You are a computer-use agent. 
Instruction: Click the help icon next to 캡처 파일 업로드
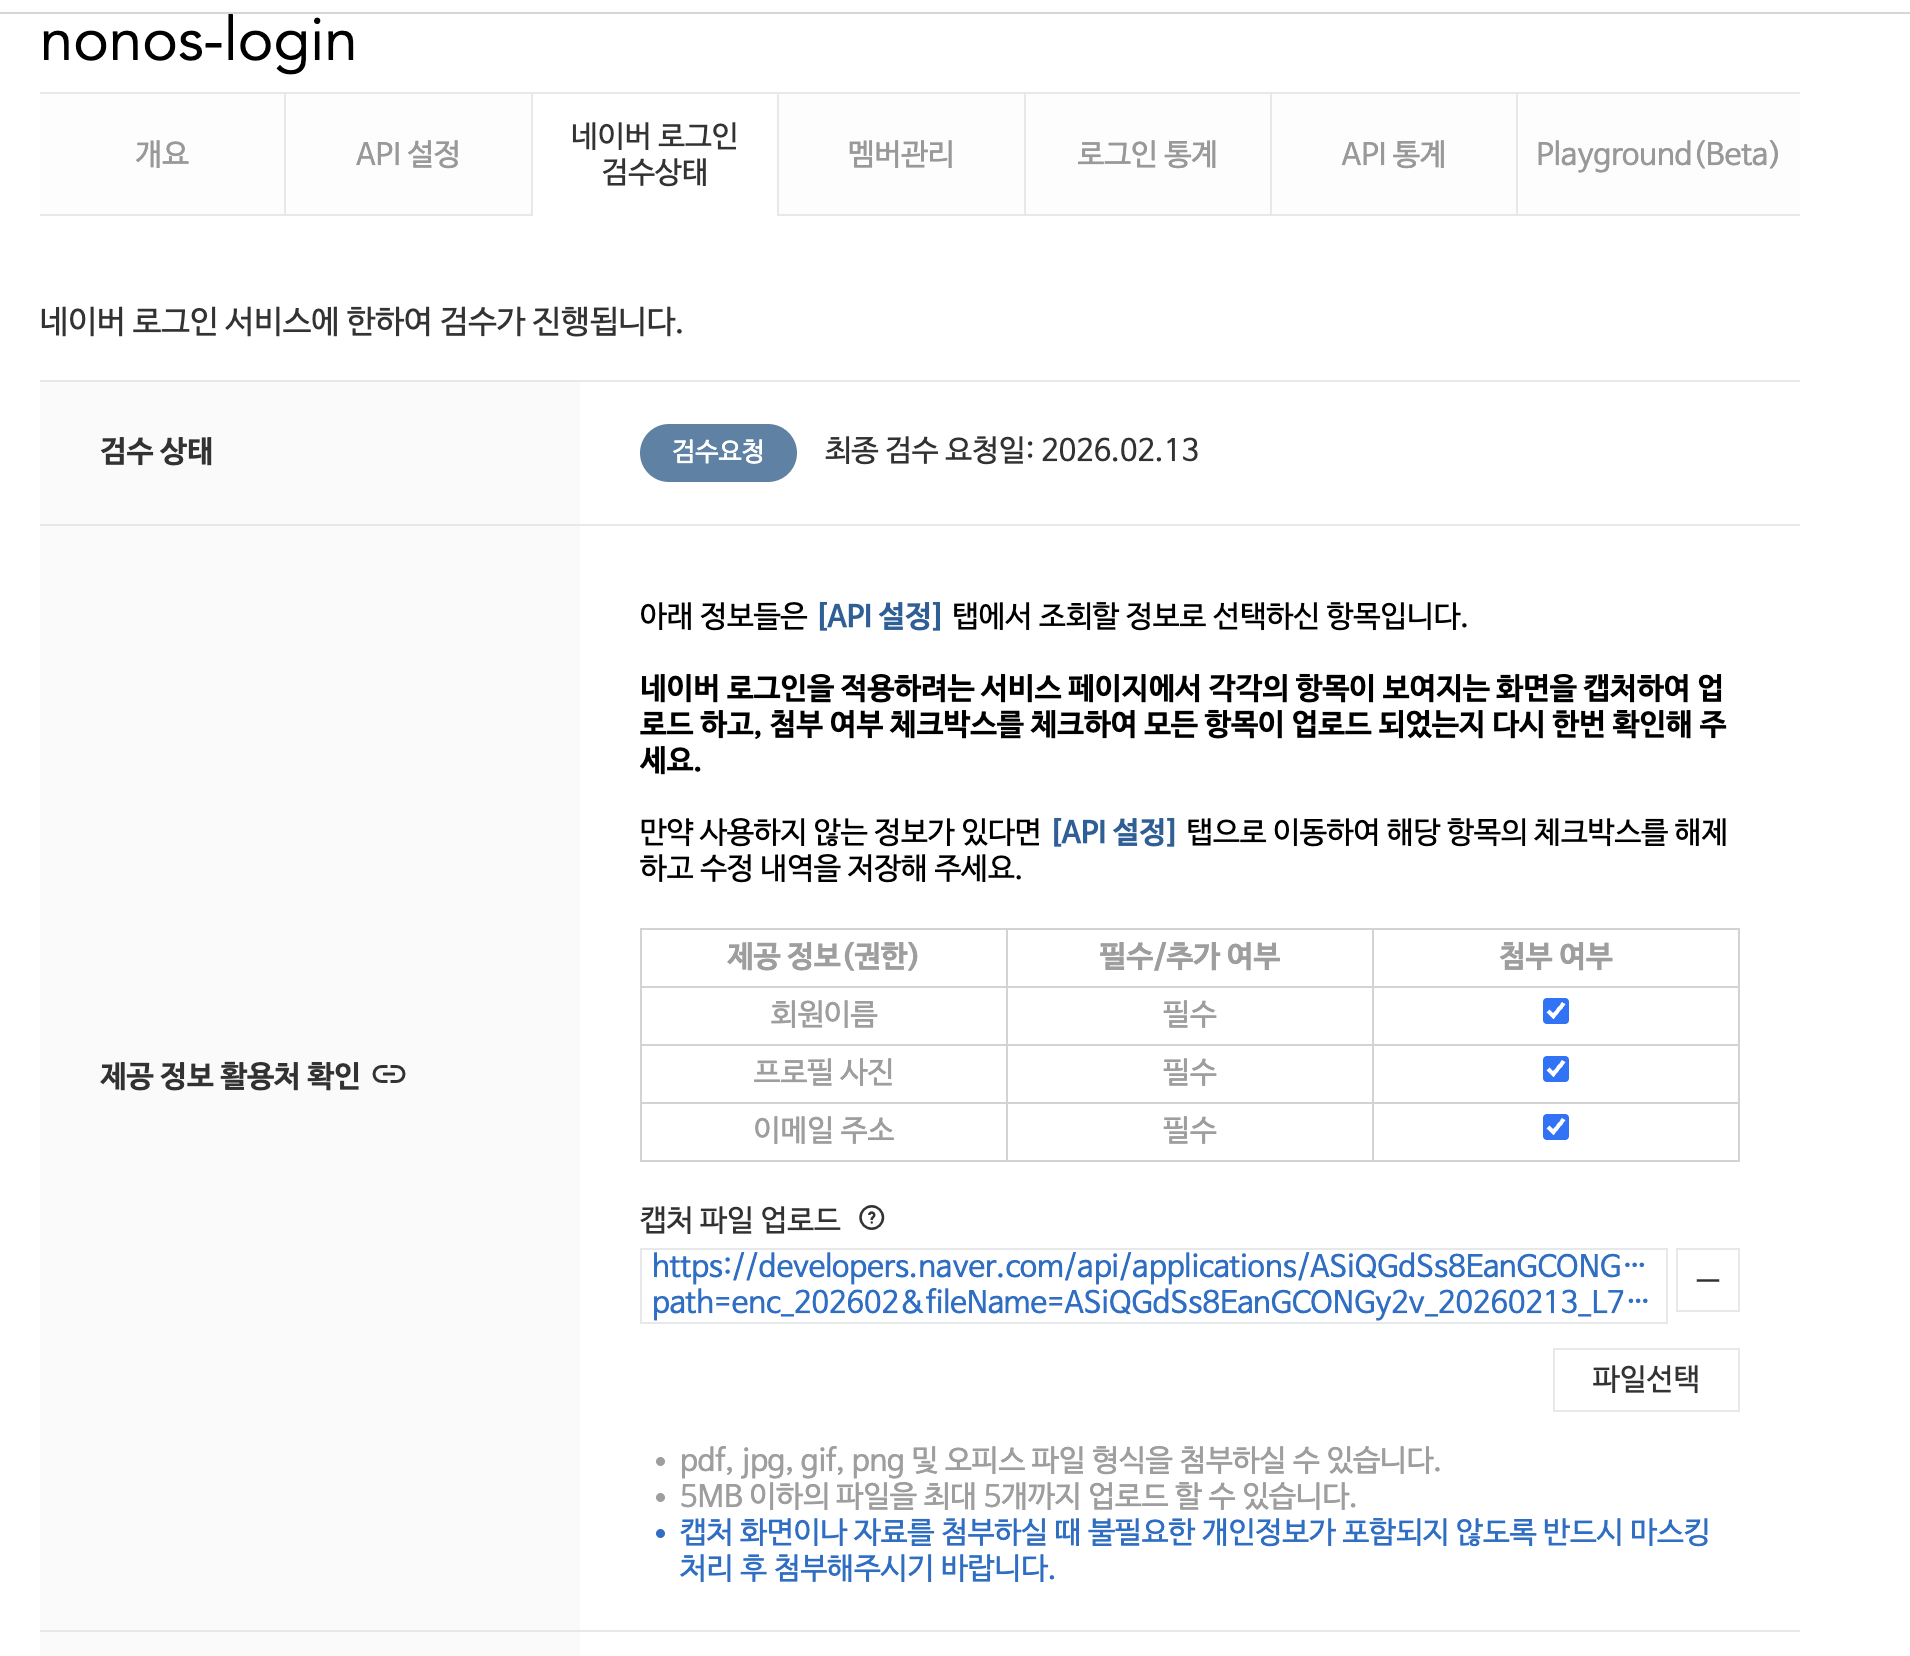point(872,1218)
